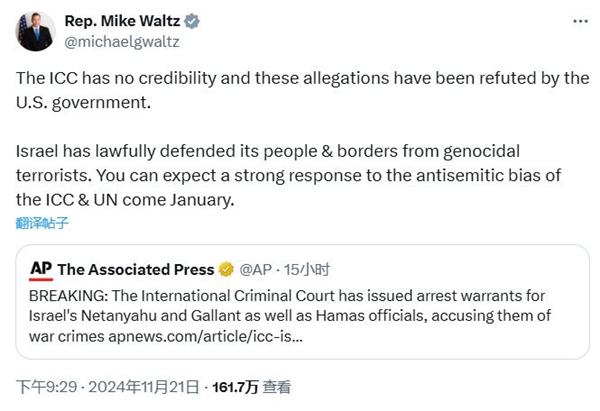Click the 15小时 timestamp of quoted post

coord(308,269)
